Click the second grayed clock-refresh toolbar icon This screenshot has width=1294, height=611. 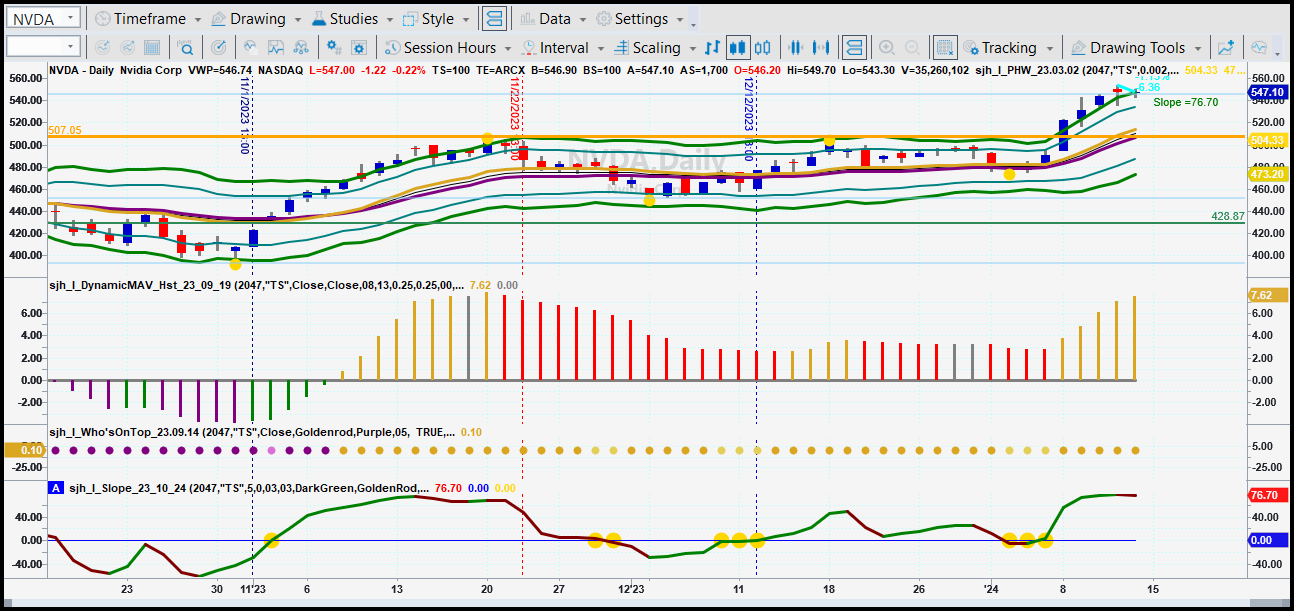129,48
